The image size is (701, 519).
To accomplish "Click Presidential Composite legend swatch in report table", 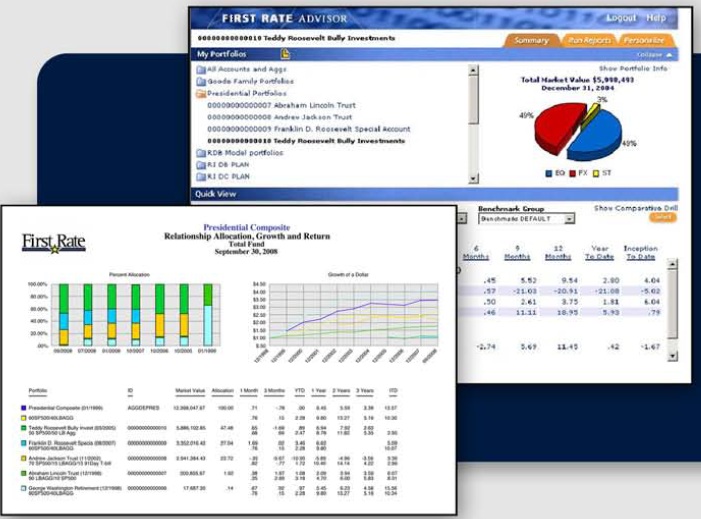I will point(24,408).
